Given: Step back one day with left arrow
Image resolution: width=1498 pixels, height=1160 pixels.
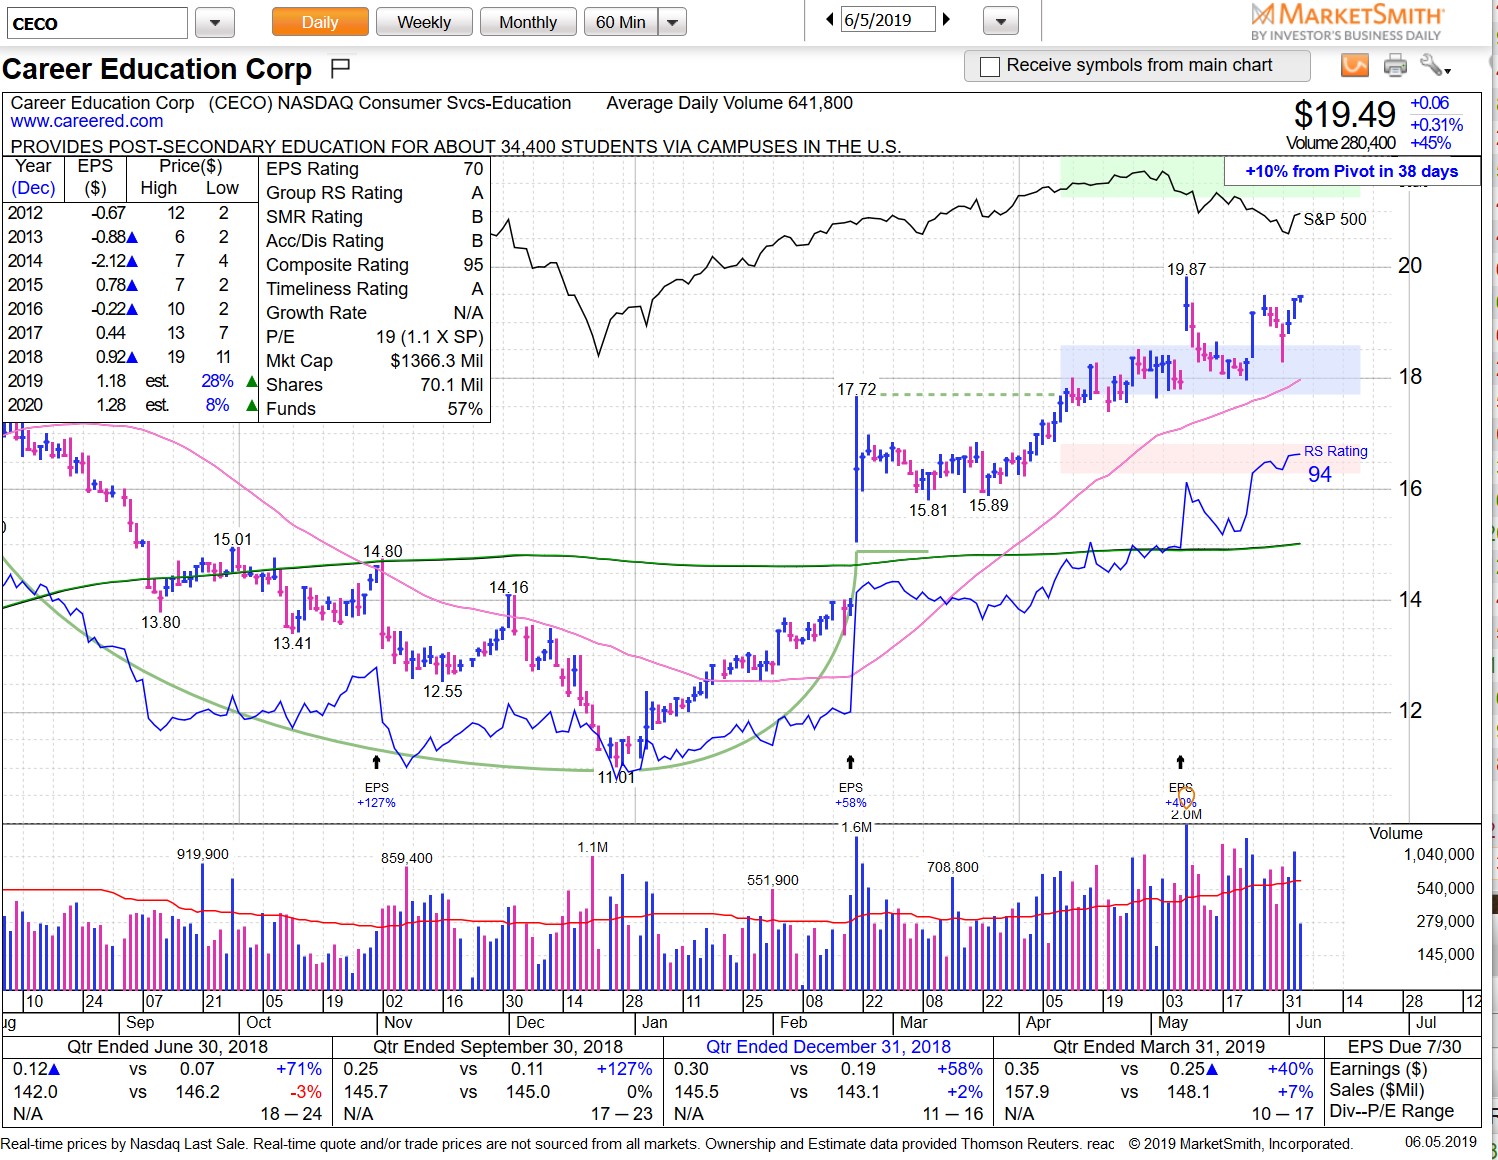Looking at the screenshot, I should coord(828,18).
